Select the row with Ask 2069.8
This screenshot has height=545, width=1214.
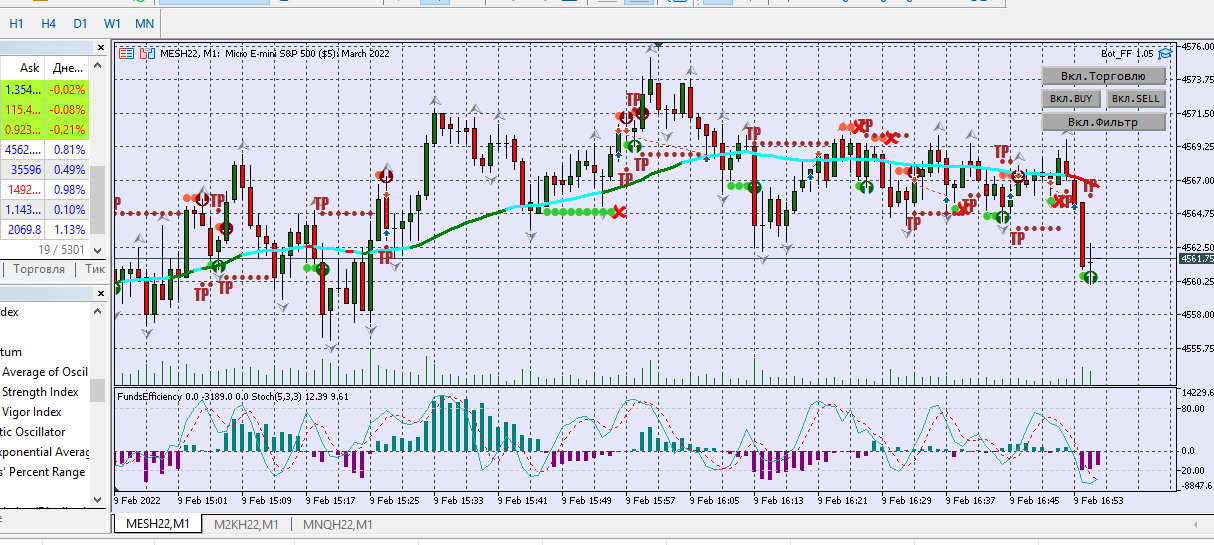click(45, 229)
